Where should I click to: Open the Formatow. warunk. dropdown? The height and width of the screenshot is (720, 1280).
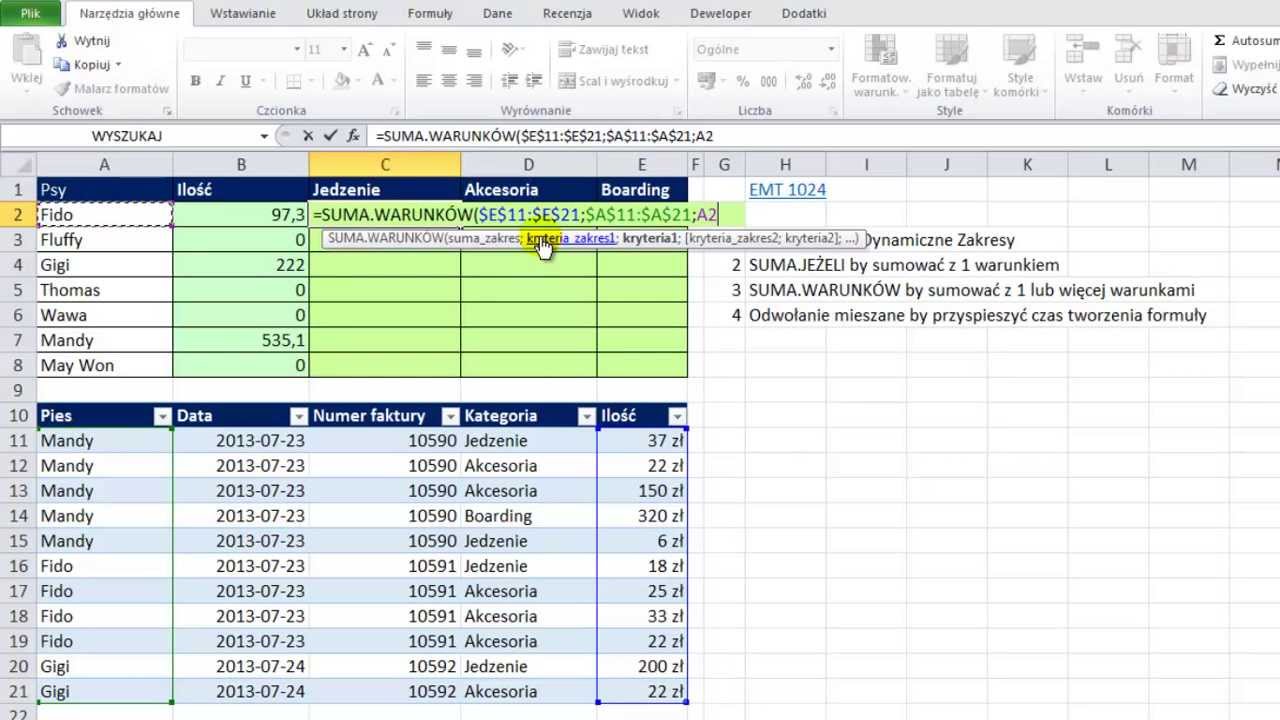coord(881,66)
